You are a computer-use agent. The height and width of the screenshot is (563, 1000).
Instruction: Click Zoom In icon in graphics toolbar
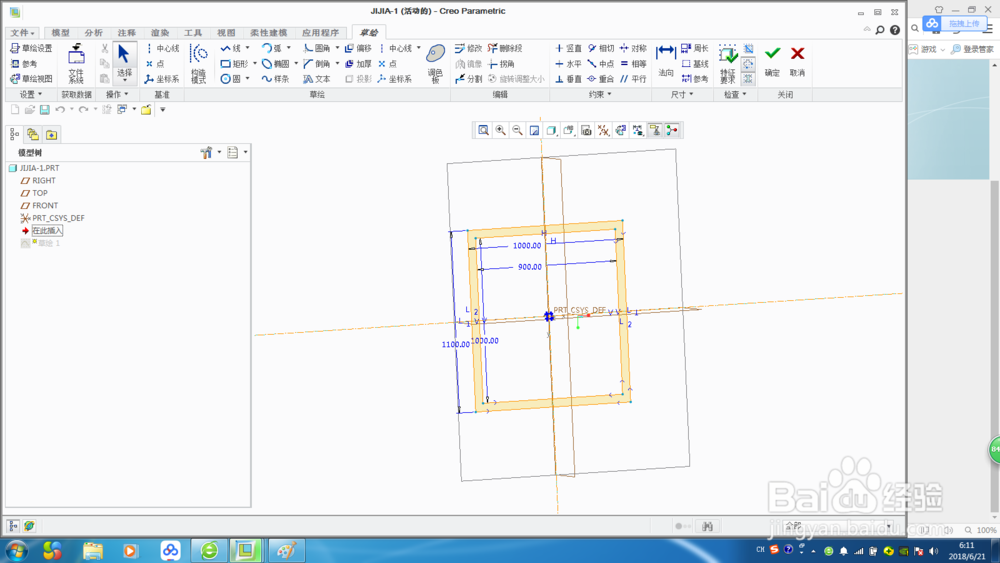coord(501,130)
